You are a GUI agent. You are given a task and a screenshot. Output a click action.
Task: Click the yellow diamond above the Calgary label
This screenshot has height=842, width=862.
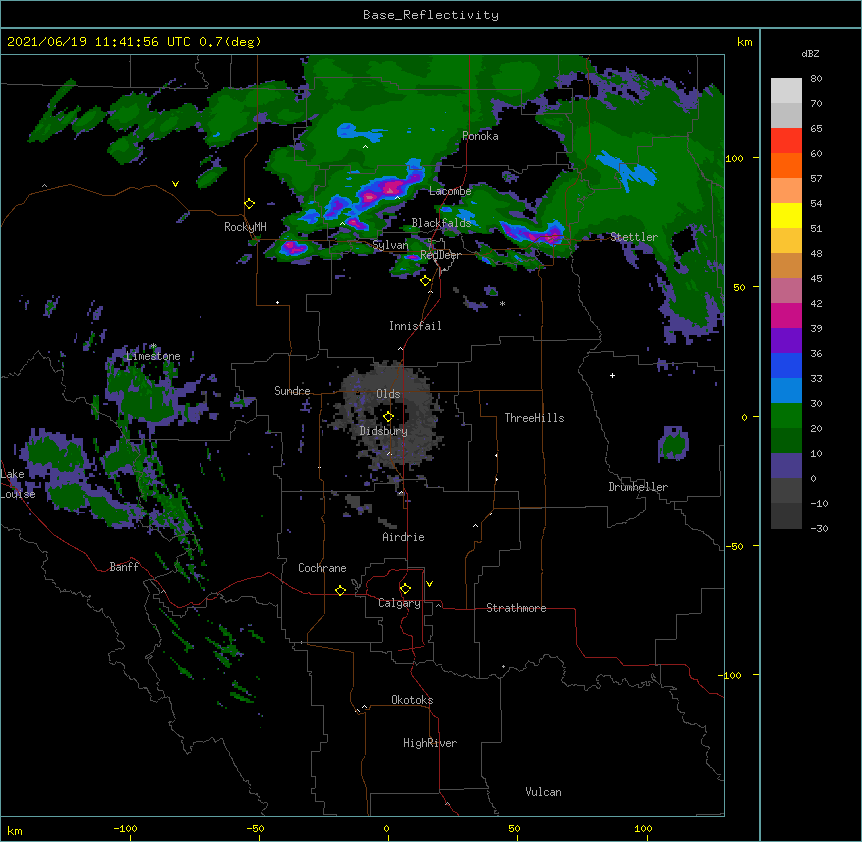pyautogui.click(x=405, y=589)
